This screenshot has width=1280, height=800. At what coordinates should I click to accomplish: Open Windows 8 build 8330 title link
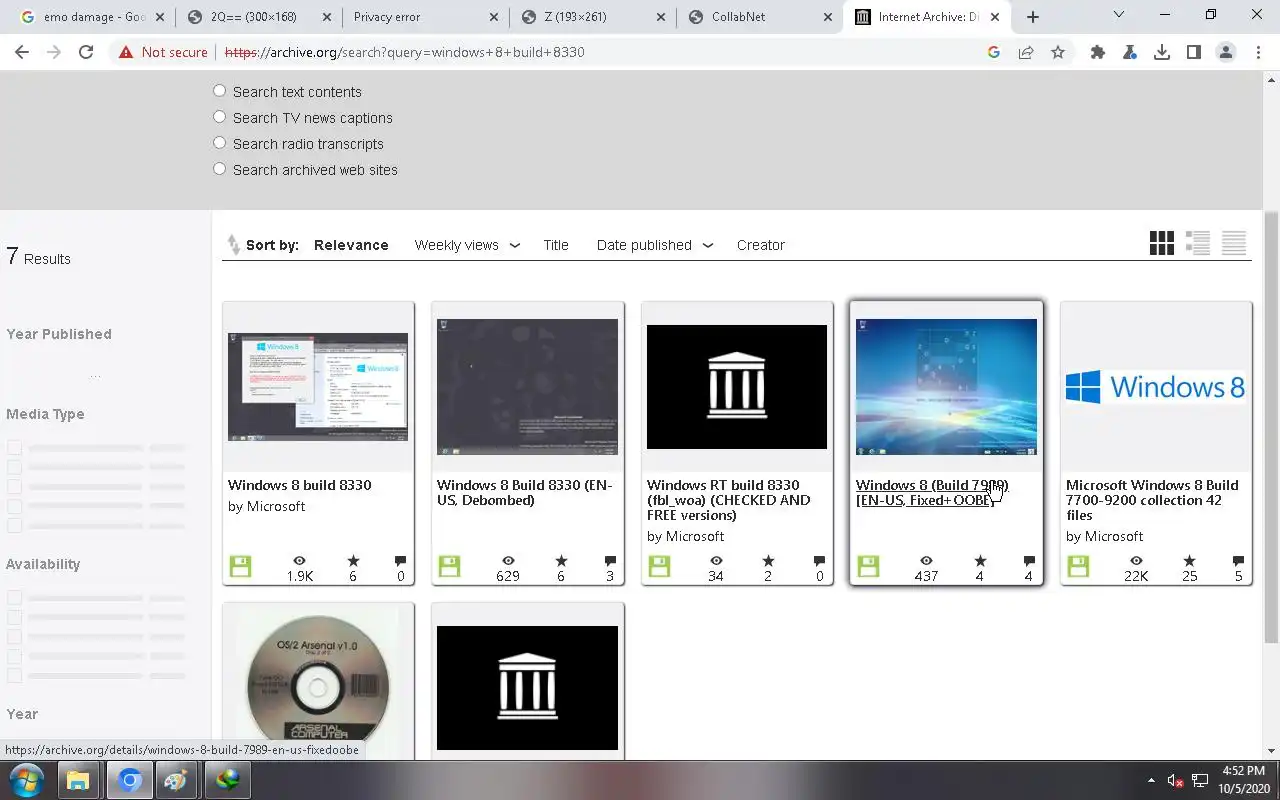pyautogui.click(x=300, y=485)
